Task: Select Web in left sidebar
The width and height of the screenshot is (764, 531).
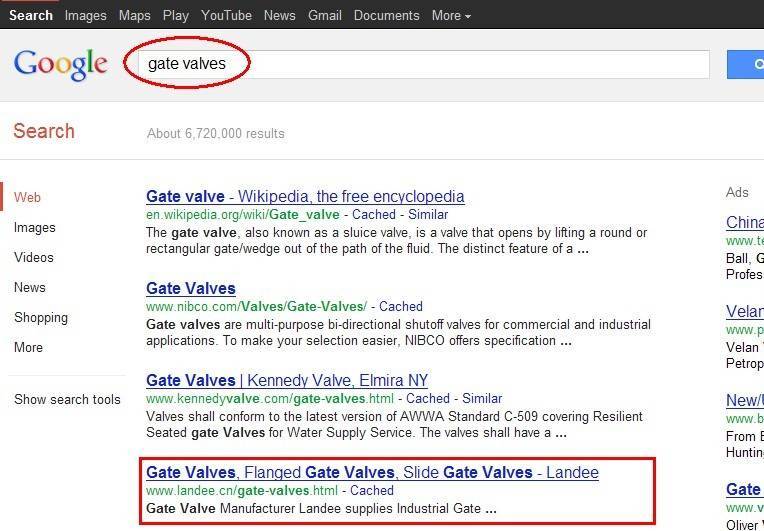Action: tap(27, 197)
